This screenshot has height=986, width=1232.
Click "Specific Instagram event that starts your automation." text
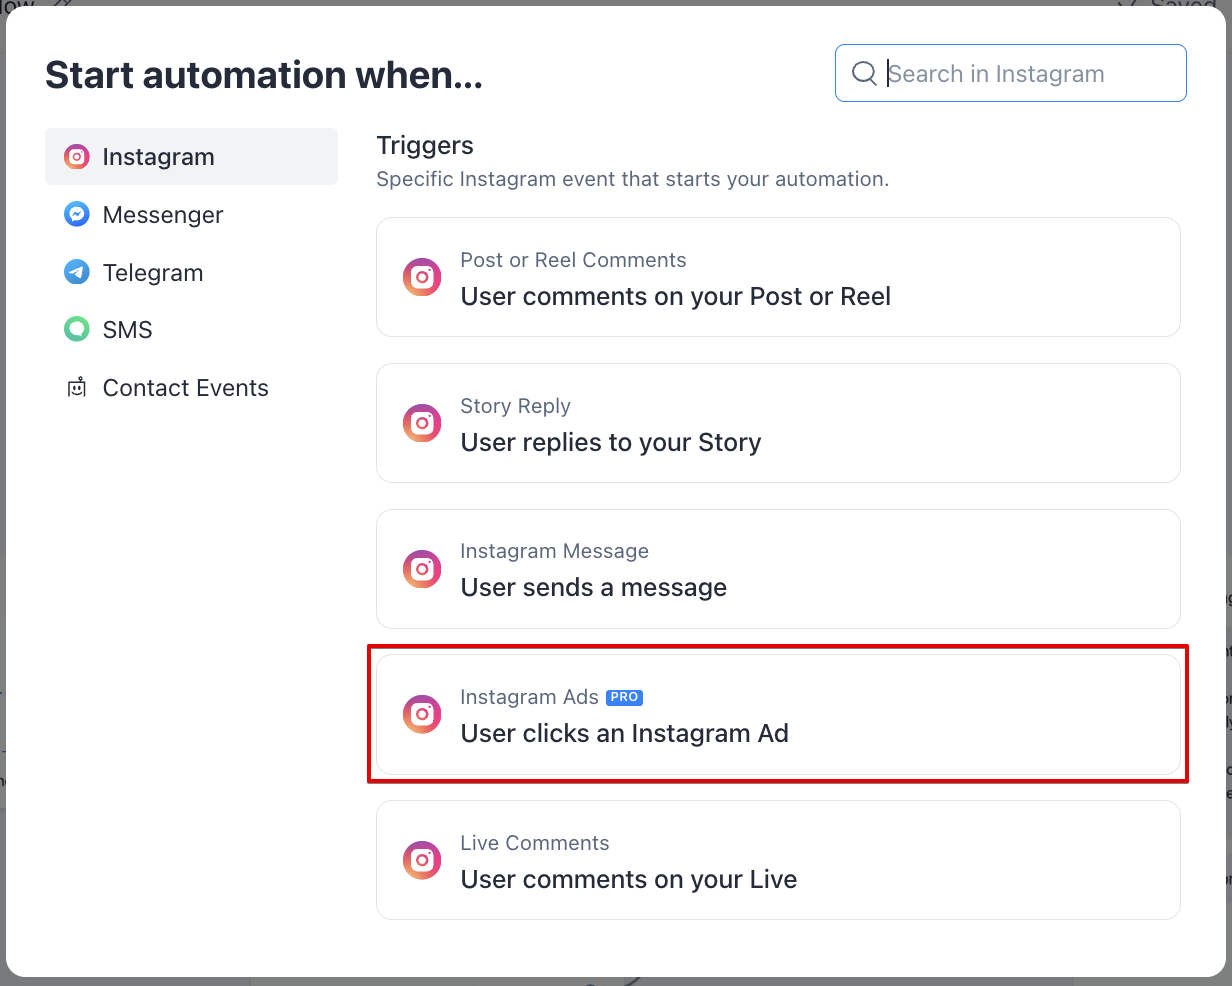coord(633,180)
